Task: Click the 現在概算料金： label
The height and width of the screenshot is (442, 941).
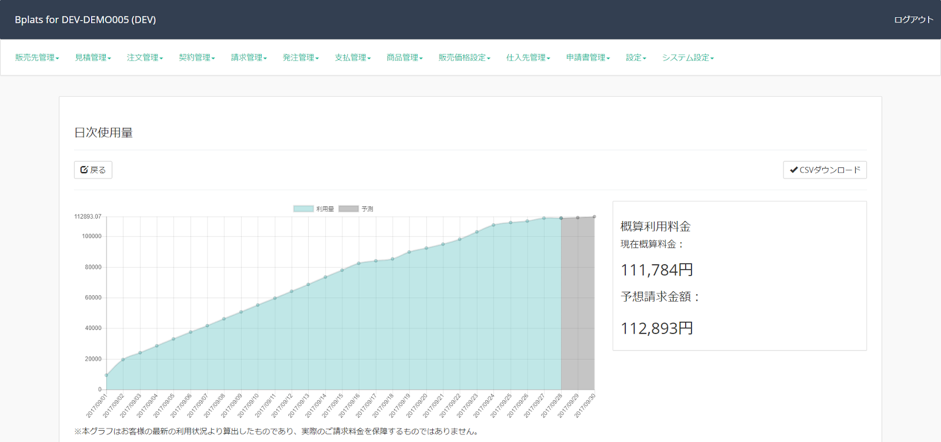Action: pos(652,244)
